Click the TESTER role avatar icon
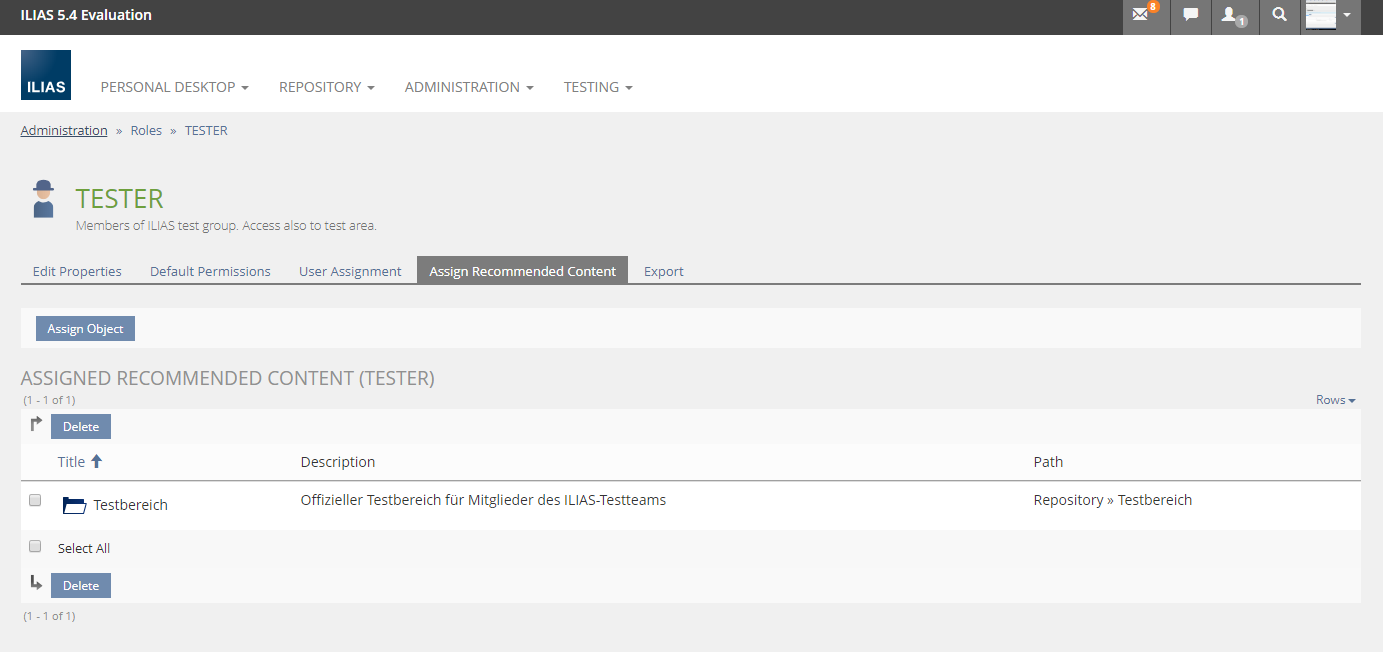Viewport: 1383px width, 652px height. pos(43,199)
